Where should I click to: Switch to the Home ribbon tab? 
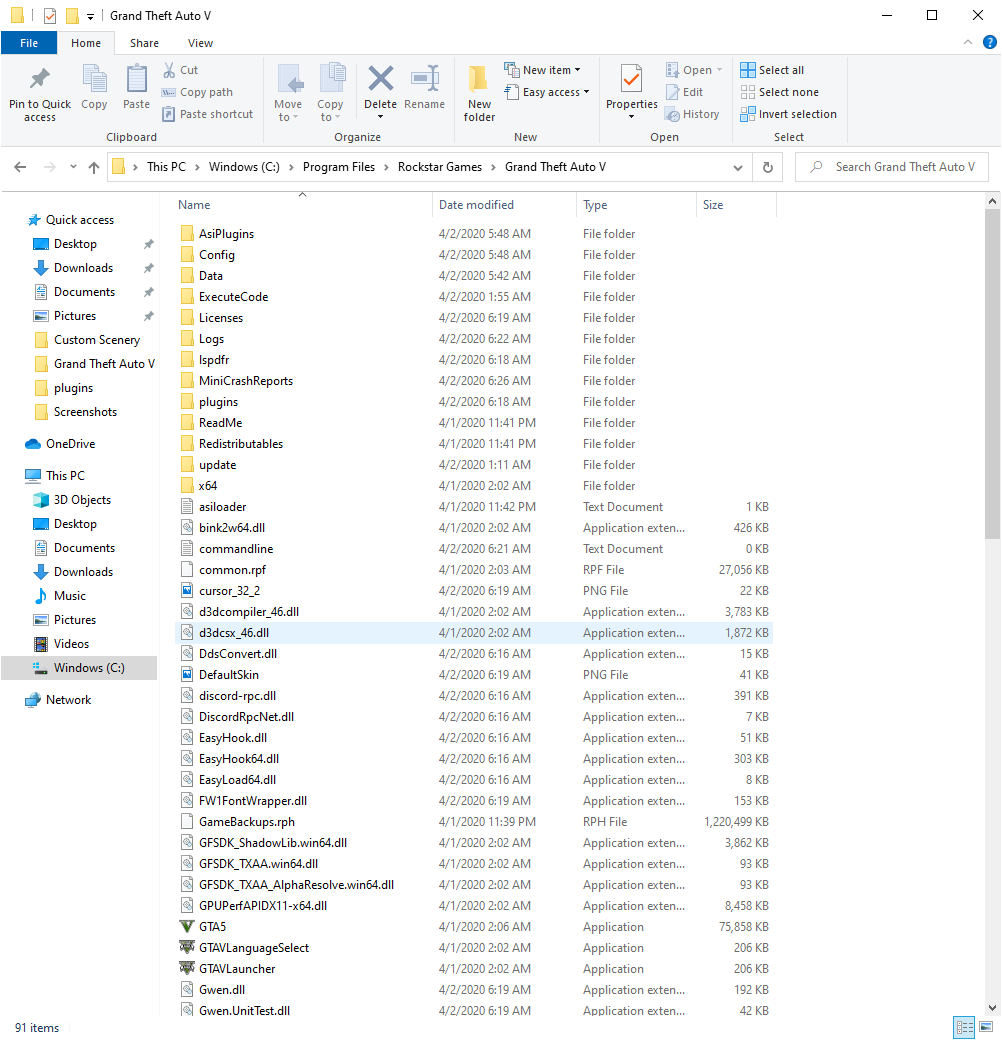86,43
